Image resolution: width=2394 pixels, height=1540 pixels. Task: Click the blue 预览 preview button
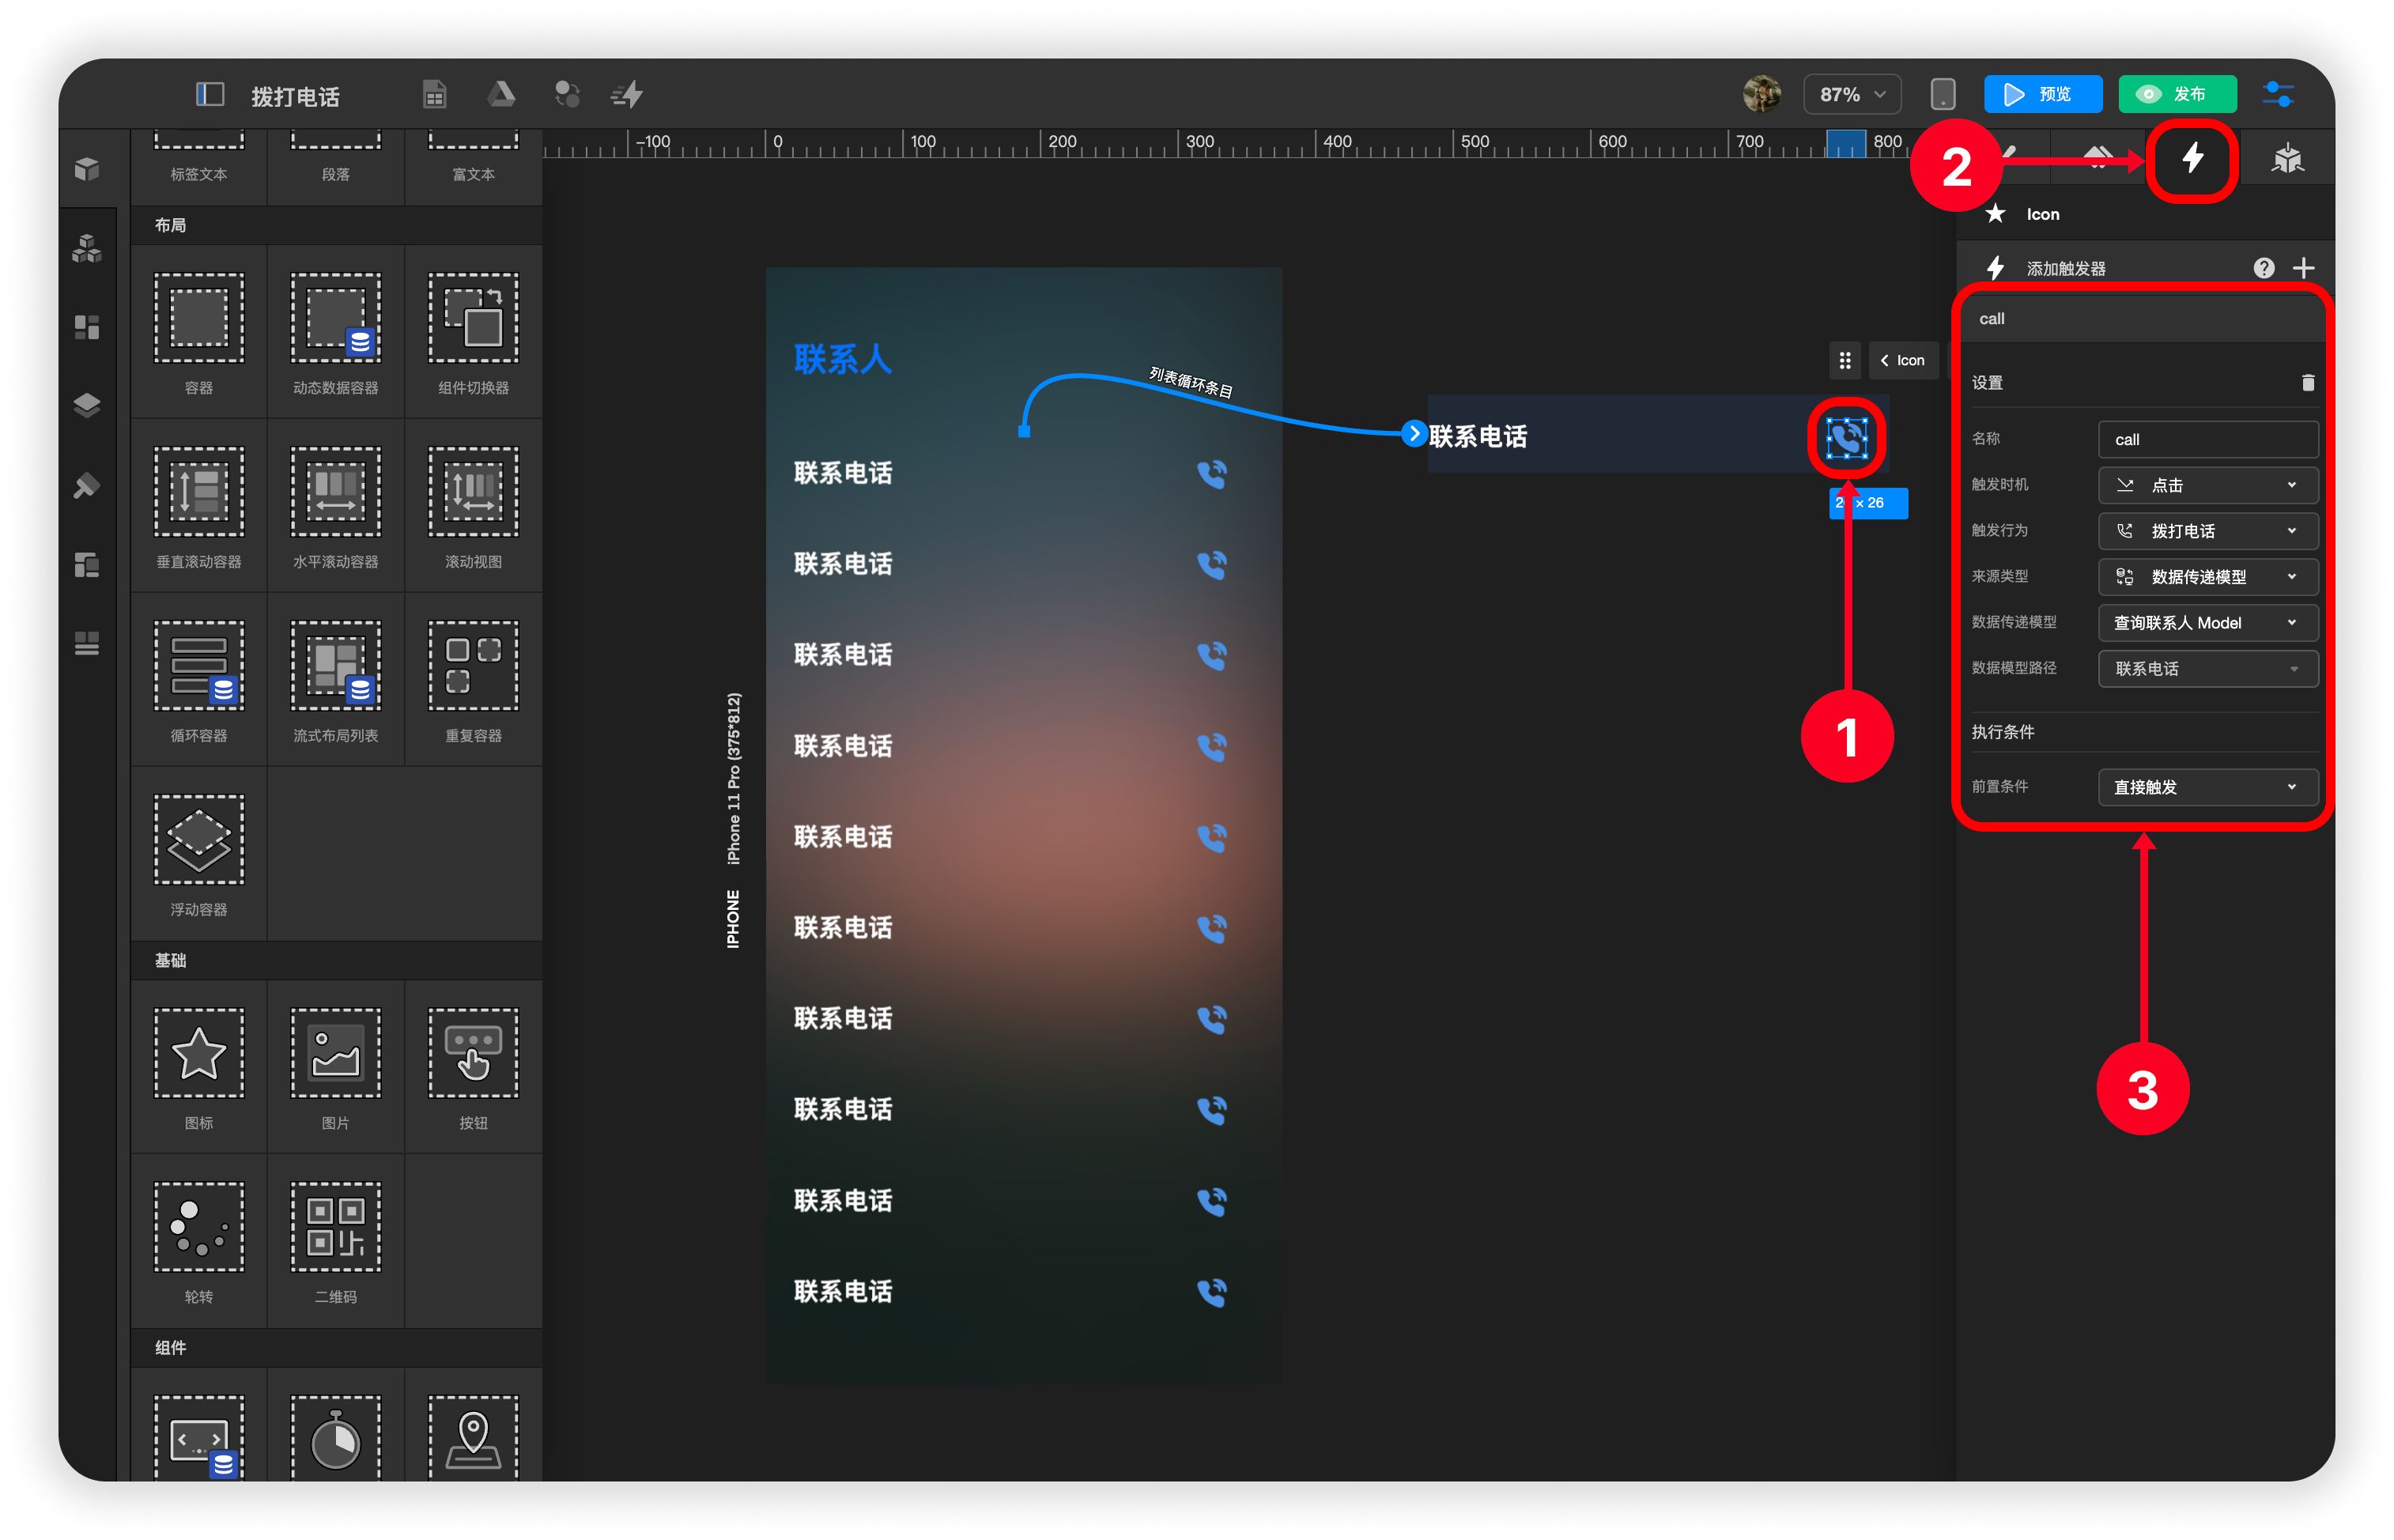pos(2041,94)
